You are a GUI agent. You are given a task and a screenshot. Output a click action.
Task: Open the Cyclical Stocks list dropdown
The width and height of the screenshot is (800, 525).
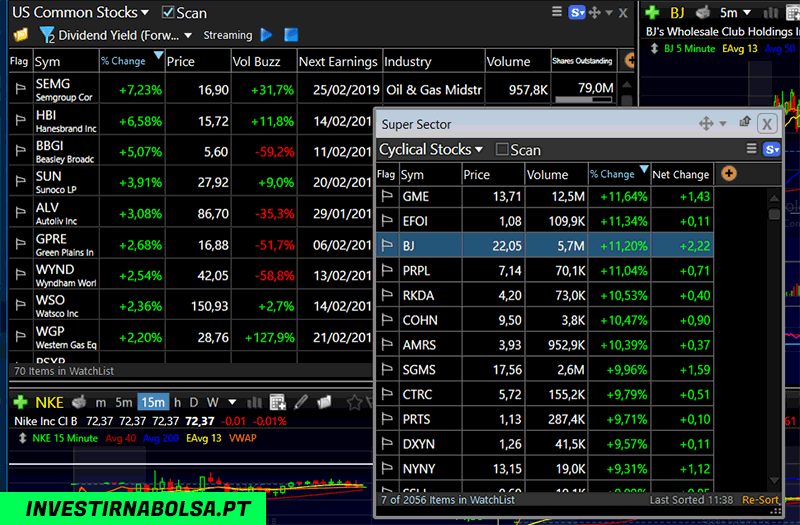(x=479, y=149)
